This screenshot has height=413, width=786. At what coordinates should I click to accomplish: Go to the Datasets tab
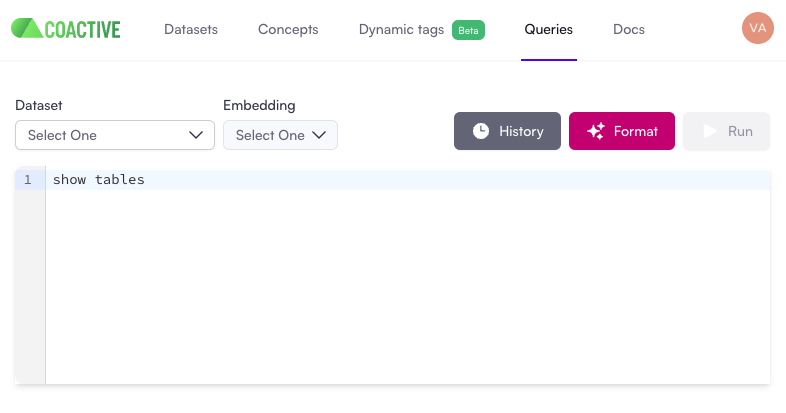[x=190, y=29]
